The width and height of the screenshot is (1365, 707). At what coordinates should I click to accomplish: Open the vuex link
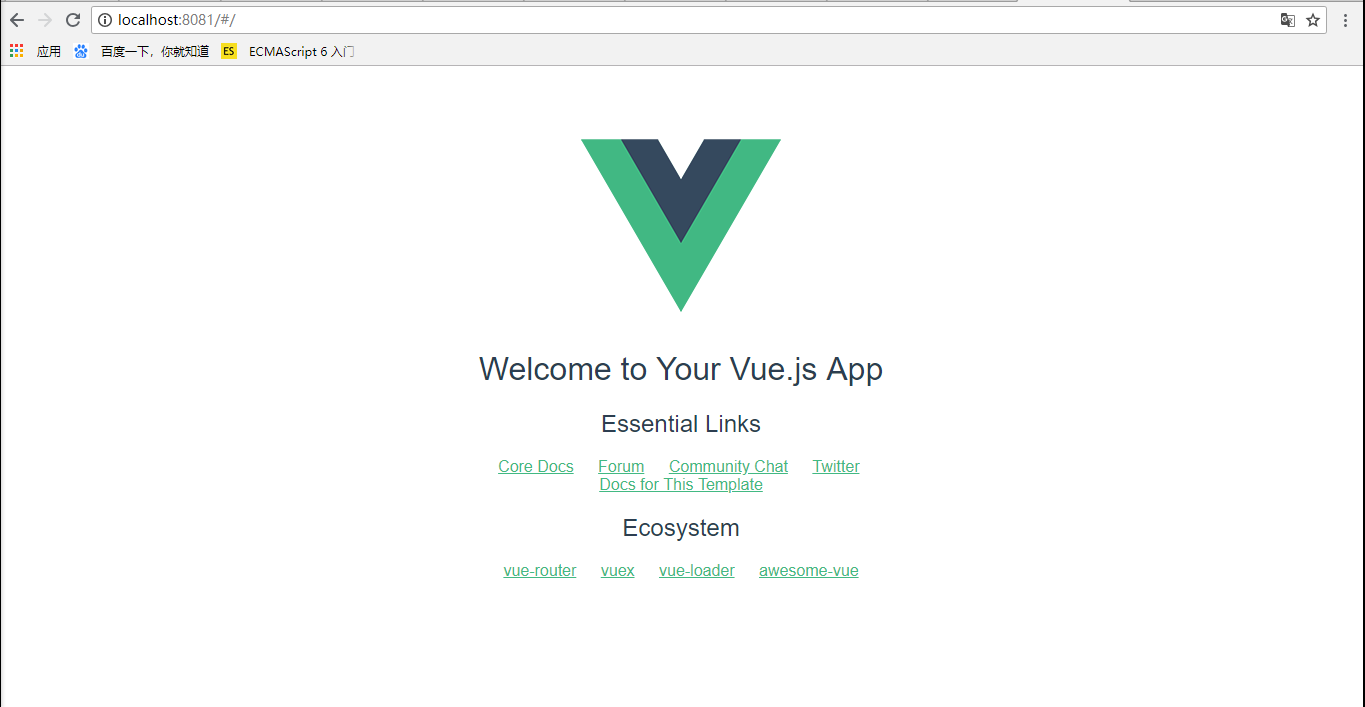(x=618, y=570)
